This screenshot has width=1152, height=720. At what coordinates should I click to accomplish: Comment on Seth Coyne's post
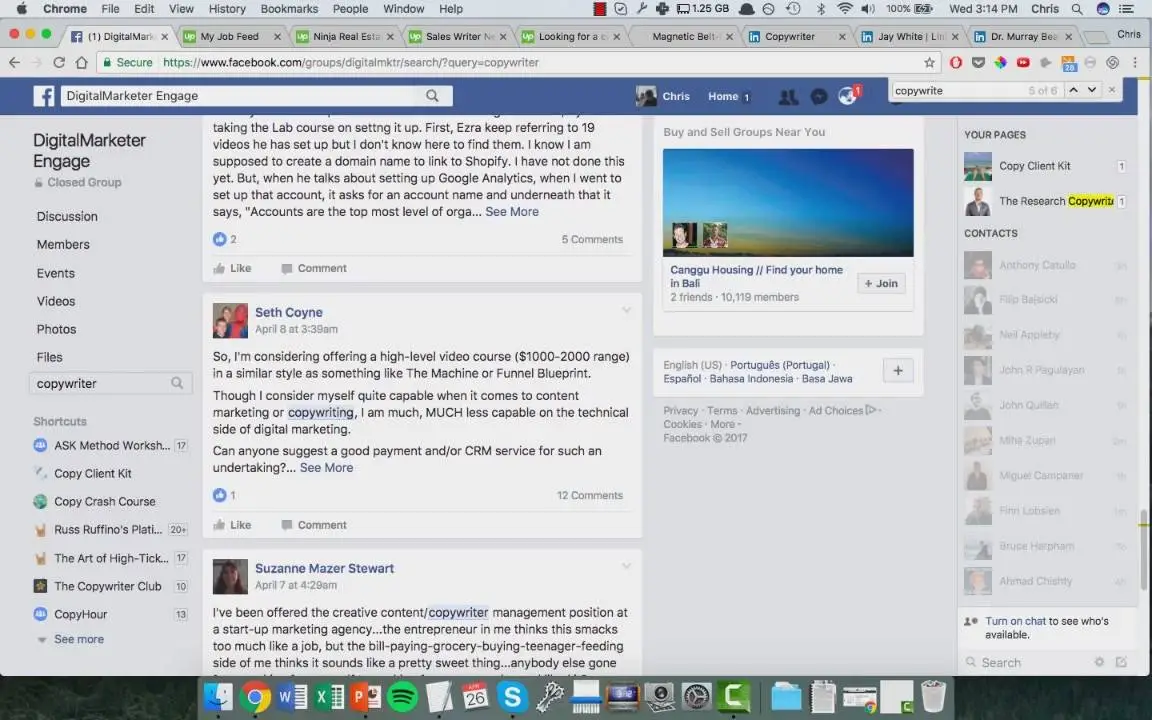[314, 525]
